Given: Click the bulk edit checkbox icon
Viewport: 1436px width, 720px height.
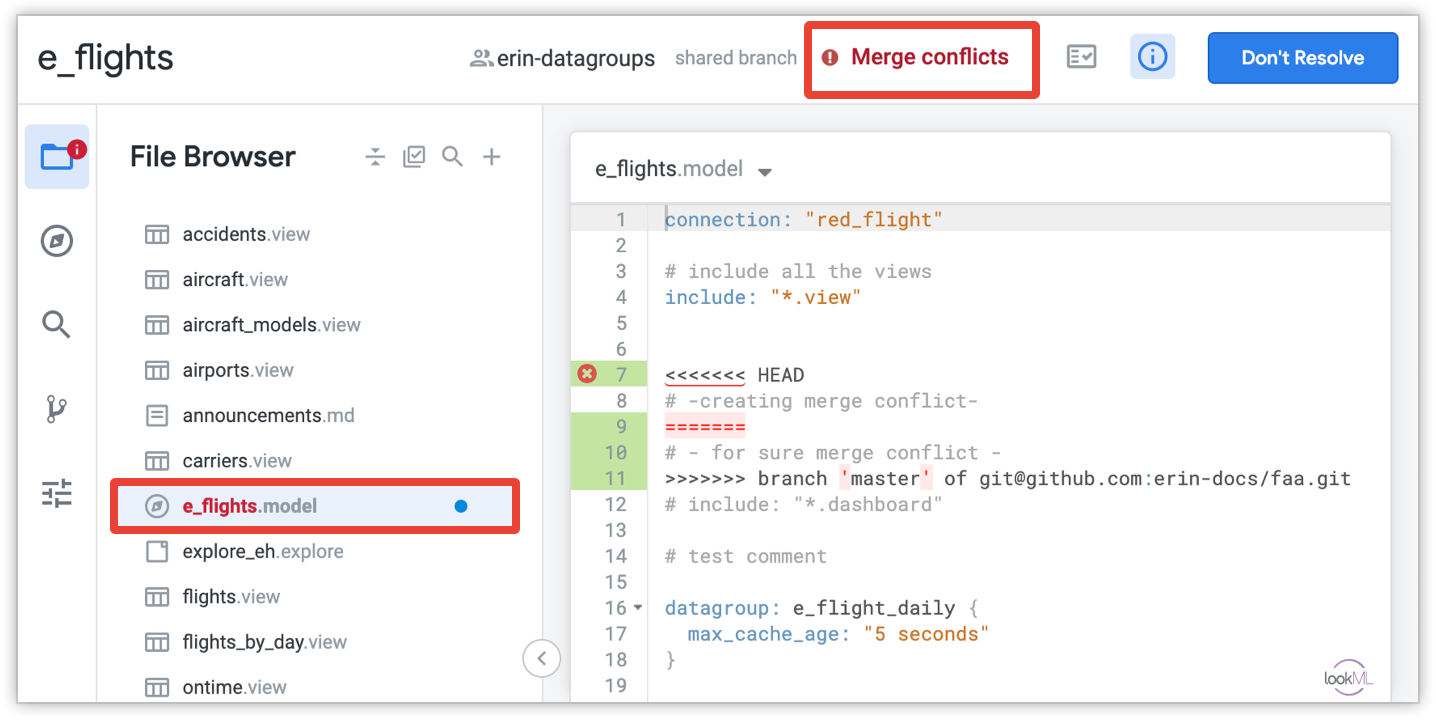Looking at the screenshot, I should pos(414,157).
